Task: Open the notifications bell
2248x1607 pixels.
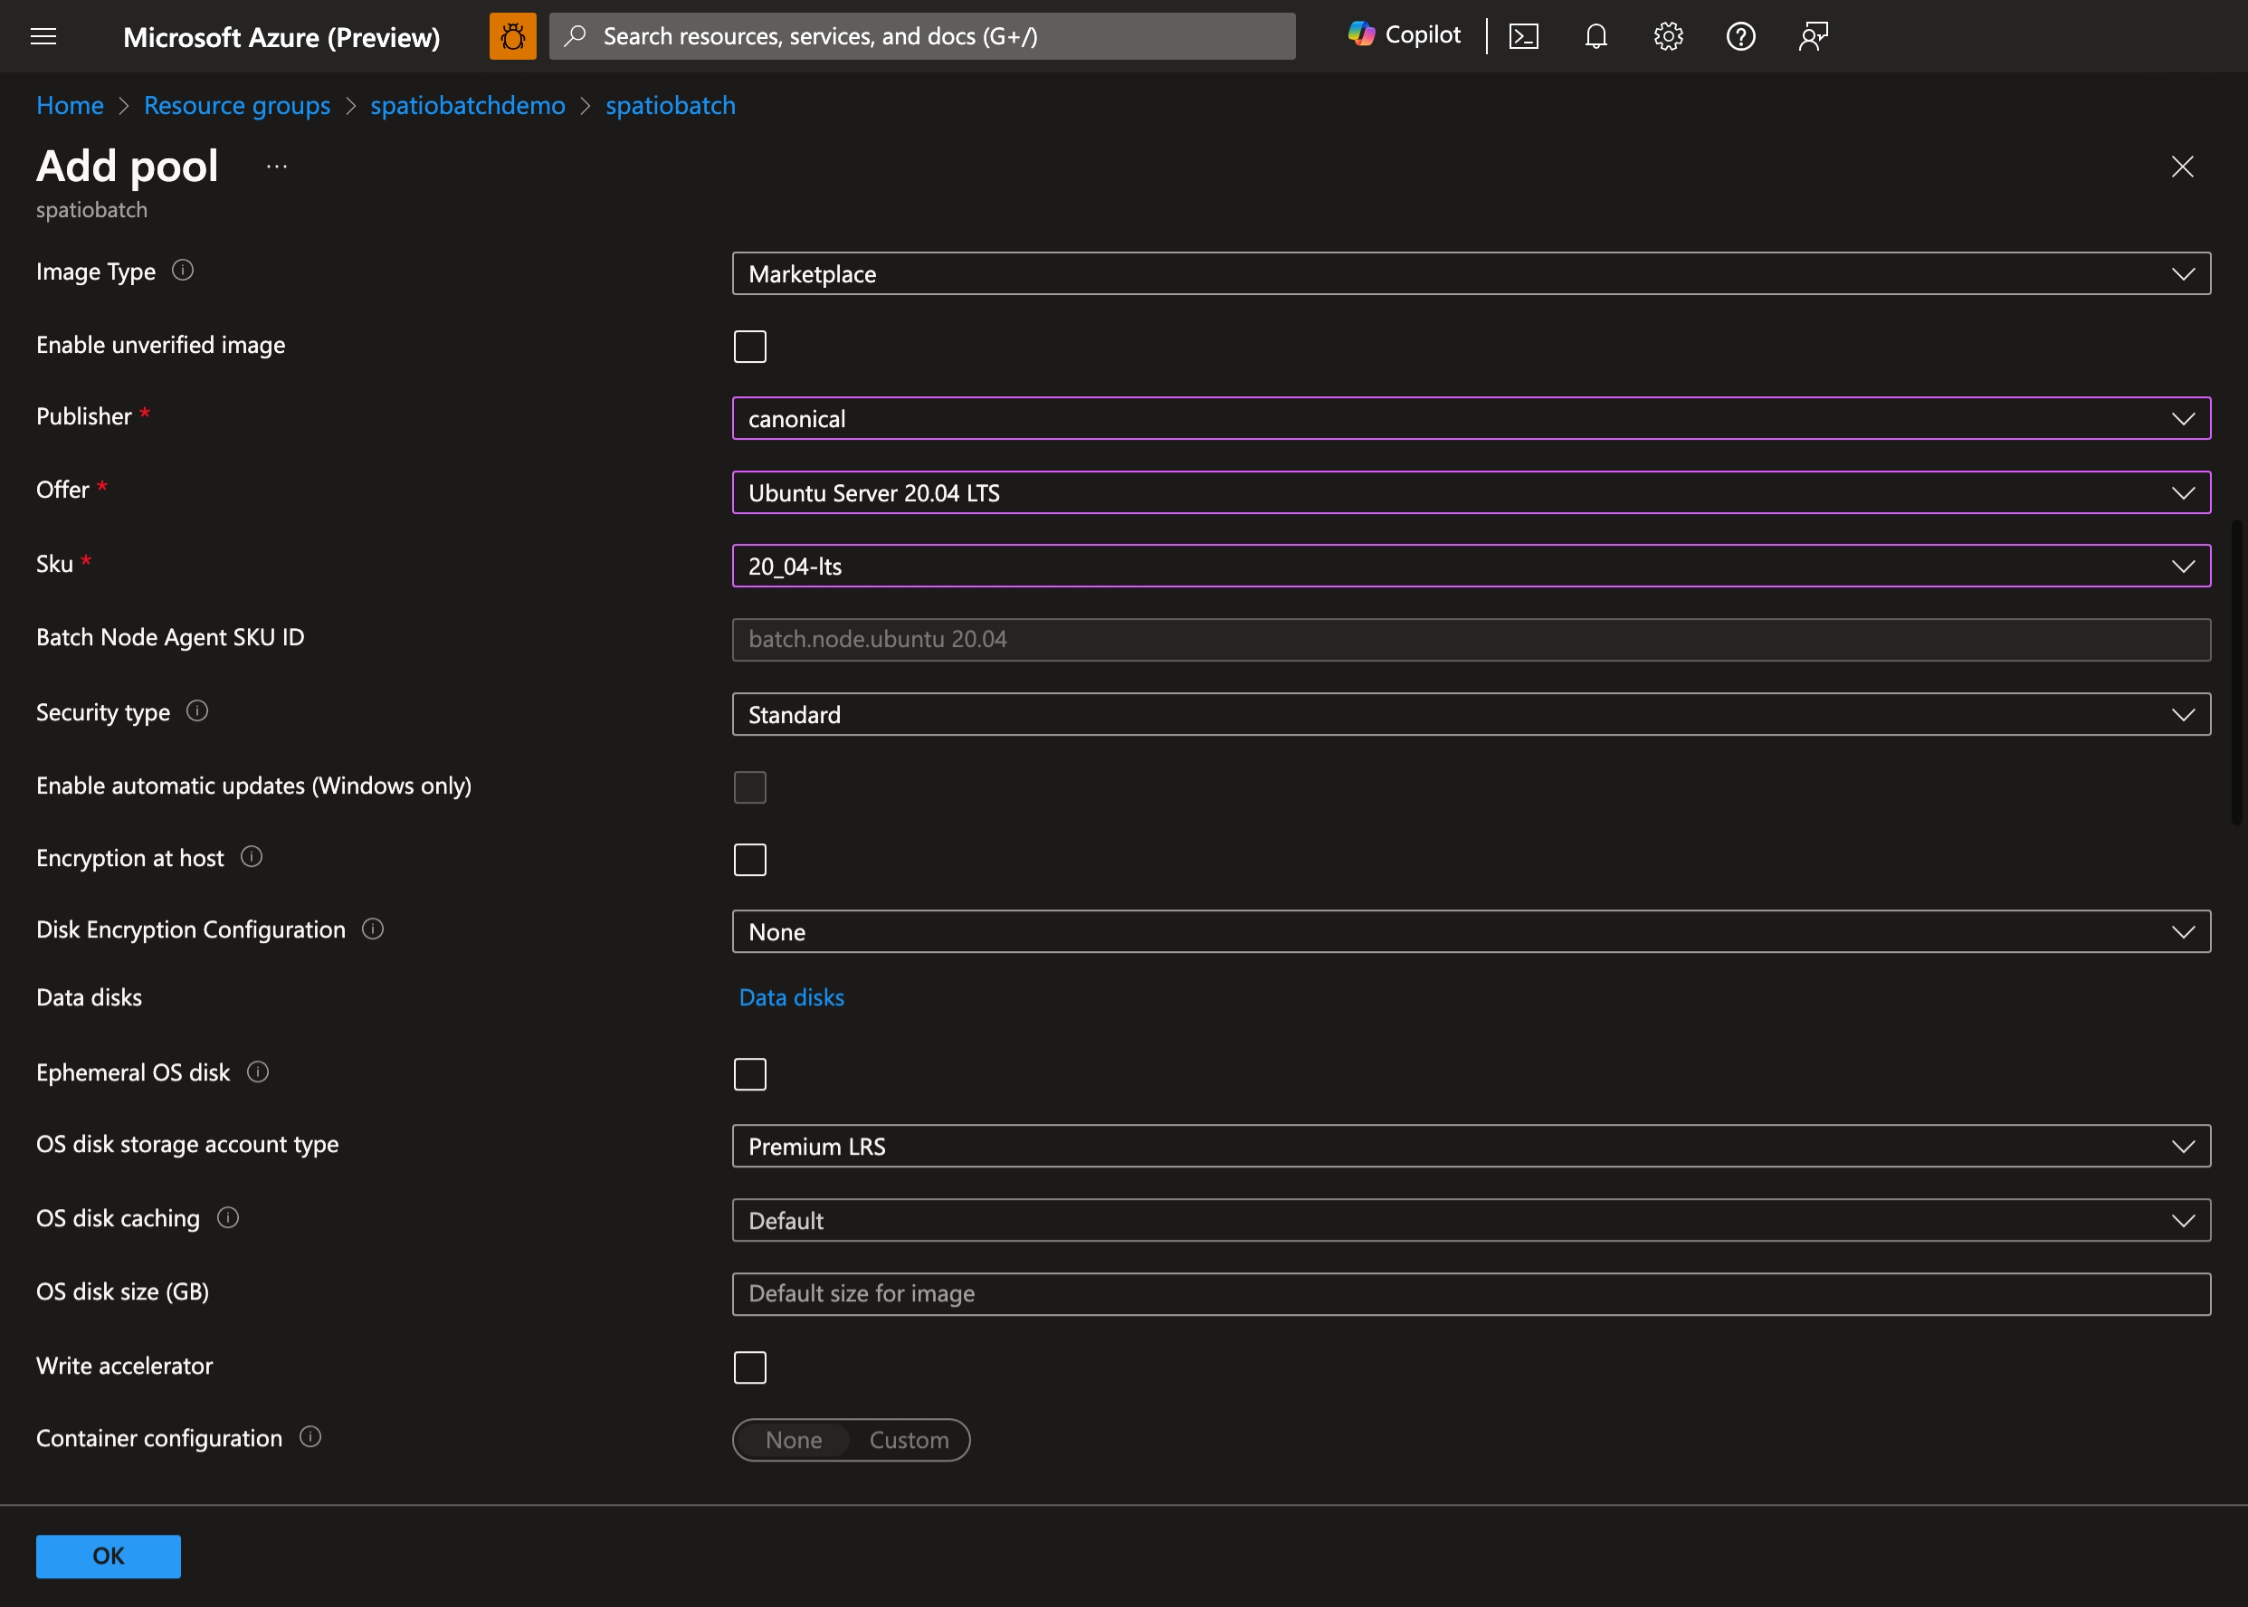Action: click(x=1595, y=37)
